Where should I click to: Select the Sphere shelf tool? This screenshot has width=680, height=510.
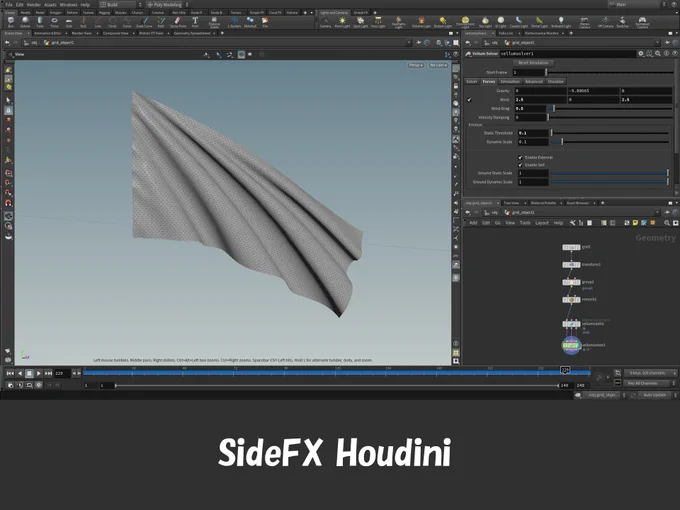pyautogui.click(x=25, y=22)
